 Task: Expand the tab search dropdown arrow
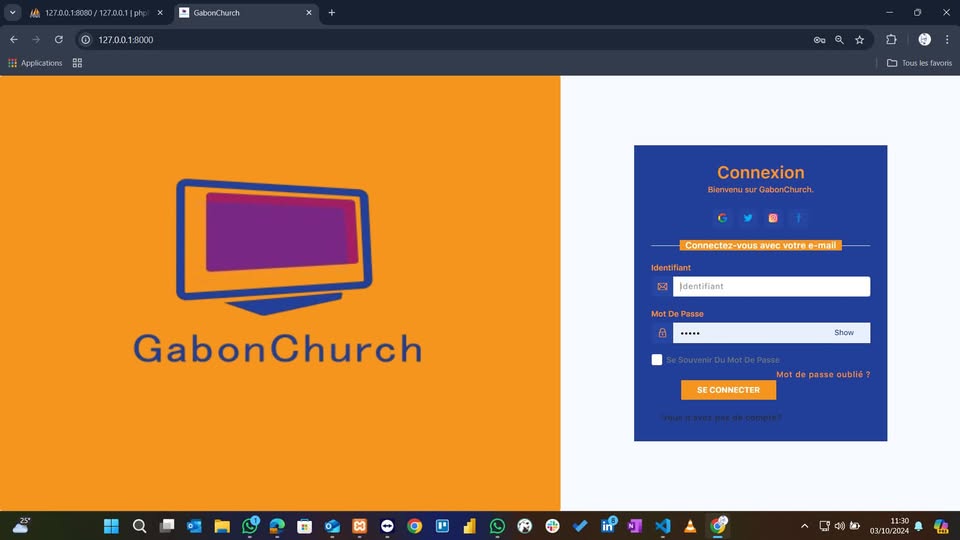tap(13, 13)
